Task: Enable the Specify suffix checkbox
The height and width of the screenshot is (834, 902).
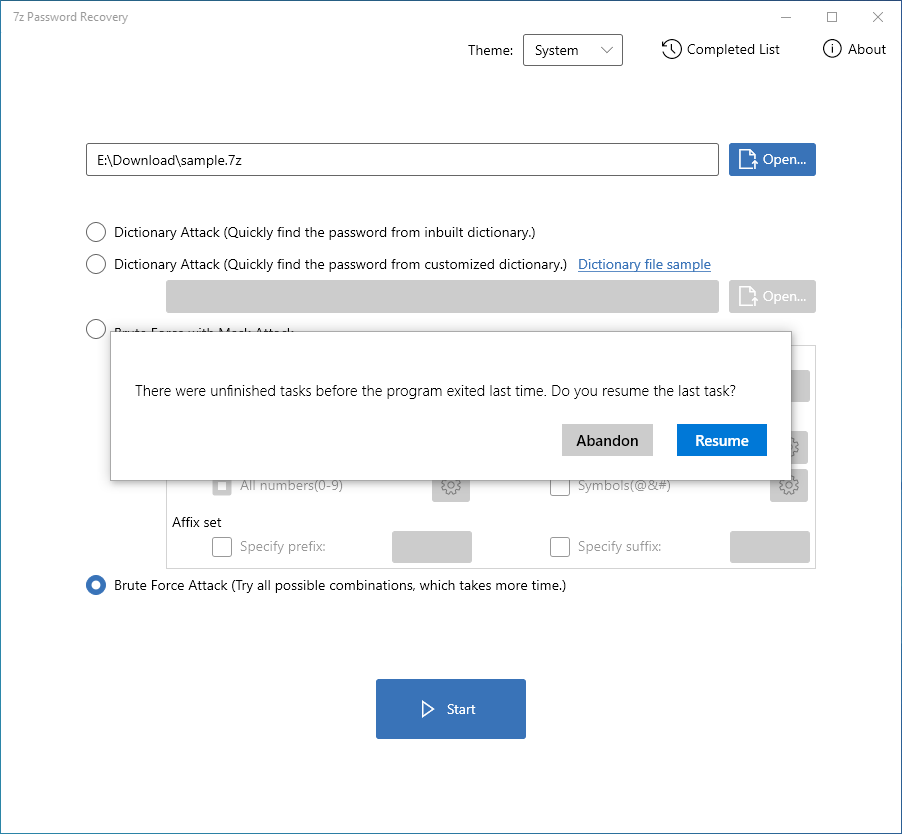Action: tap(560, 547)
